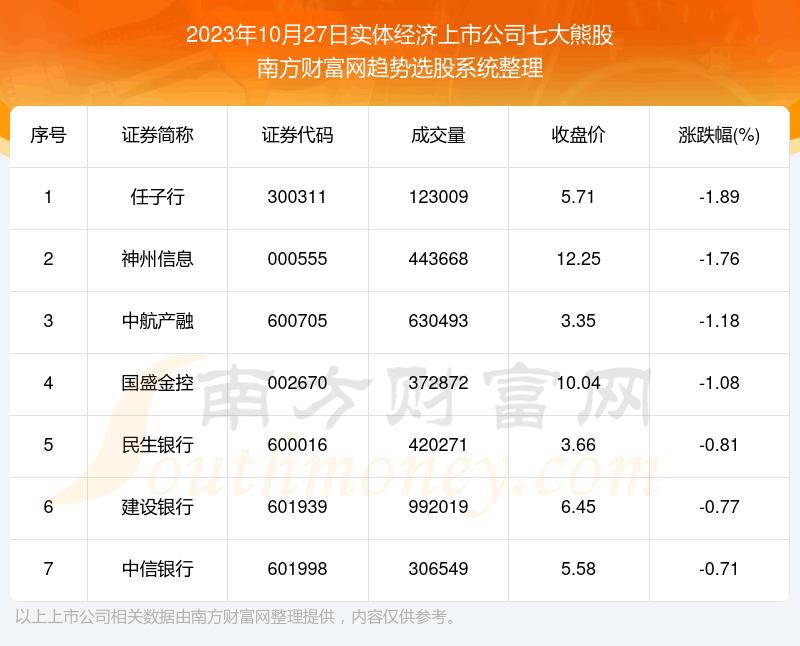Click volume value '306549'
800x646 pixels.
pyautogui.click(x=438, y=569)
